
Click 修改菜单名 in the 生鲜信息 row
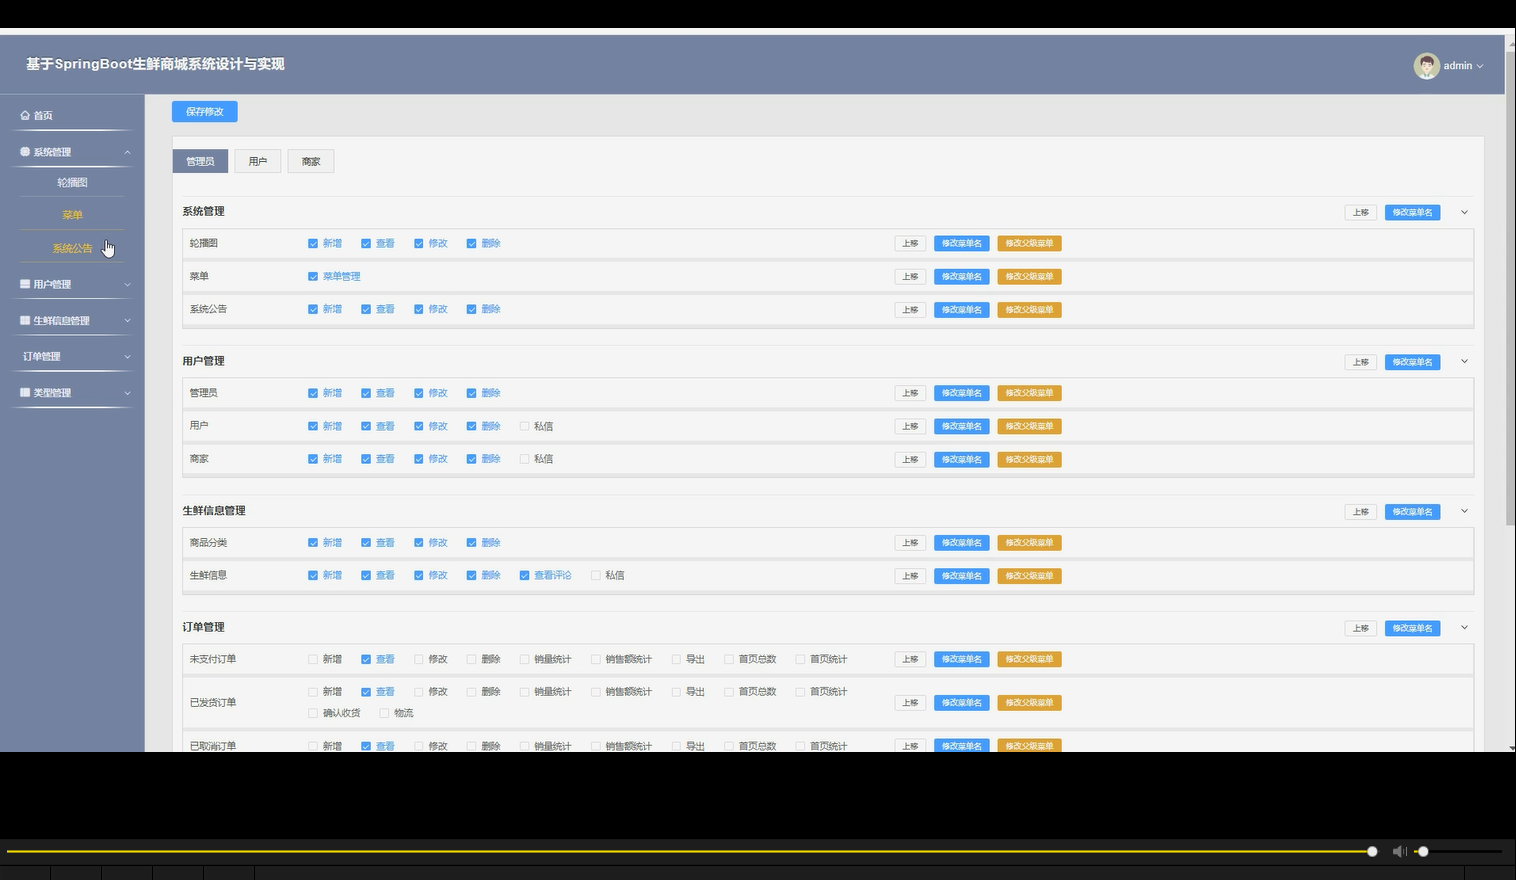pyautogui.click(x=961, y=576)
